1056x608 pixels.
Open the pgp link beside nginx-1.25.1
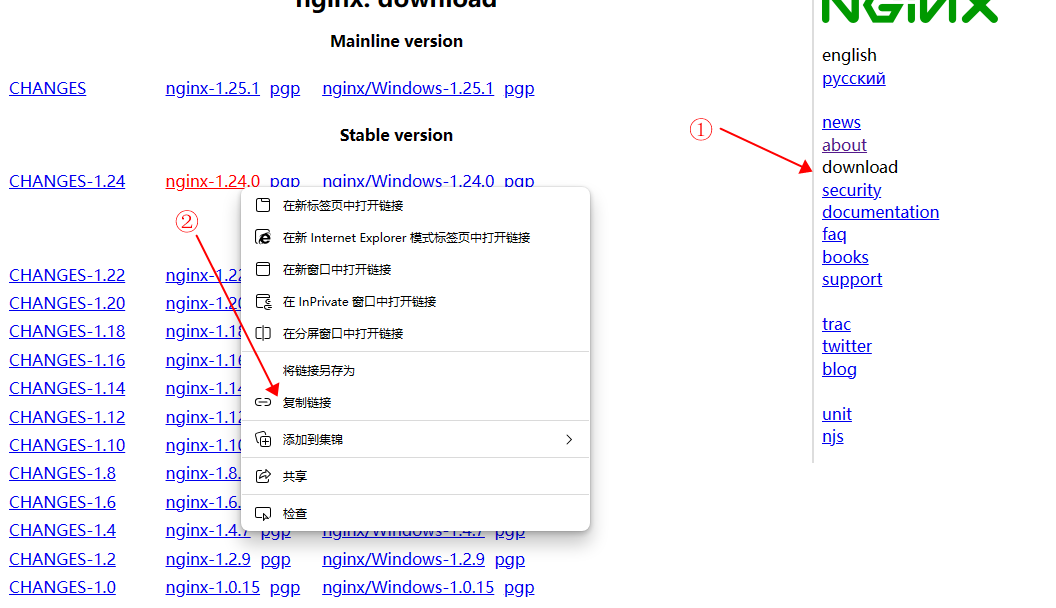pyautogui.click(x=285, y=88)
